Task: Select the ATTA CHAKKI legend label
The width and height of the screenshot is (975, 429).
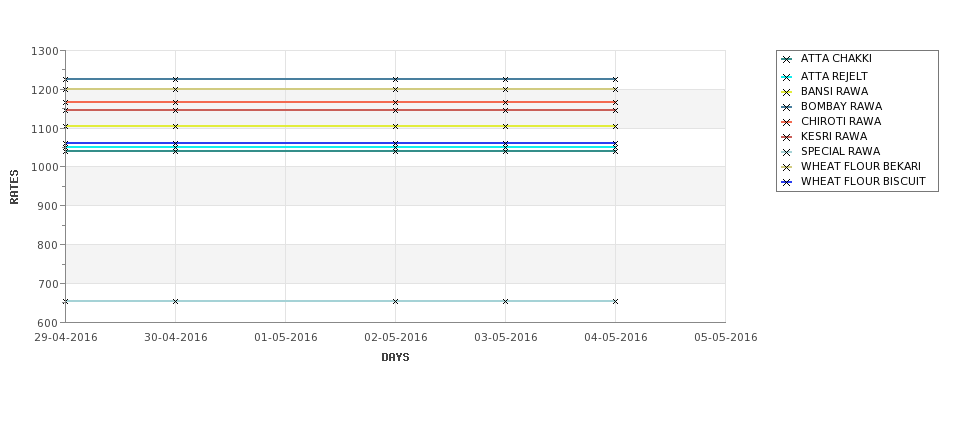Action: pos(836,58)
